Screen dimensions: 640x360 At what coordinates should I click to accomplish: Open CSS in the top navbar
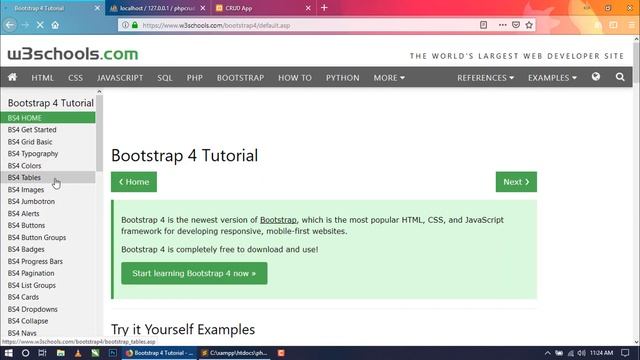coord(76,78)
